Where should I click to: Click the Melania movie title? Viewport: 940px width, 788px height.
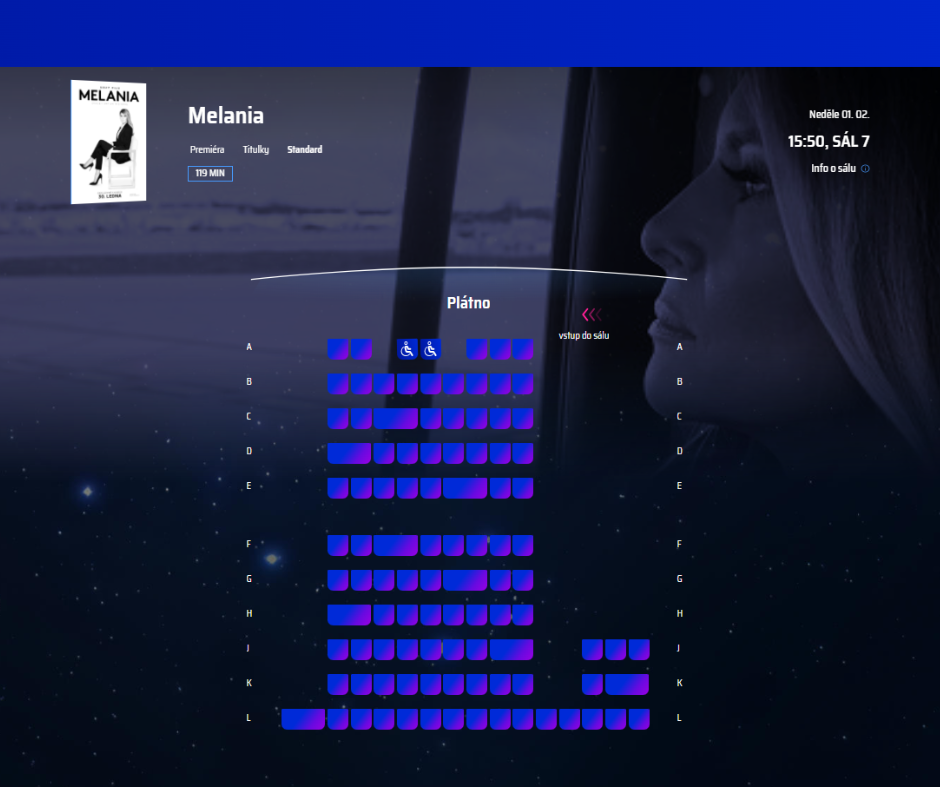(226, 115)
